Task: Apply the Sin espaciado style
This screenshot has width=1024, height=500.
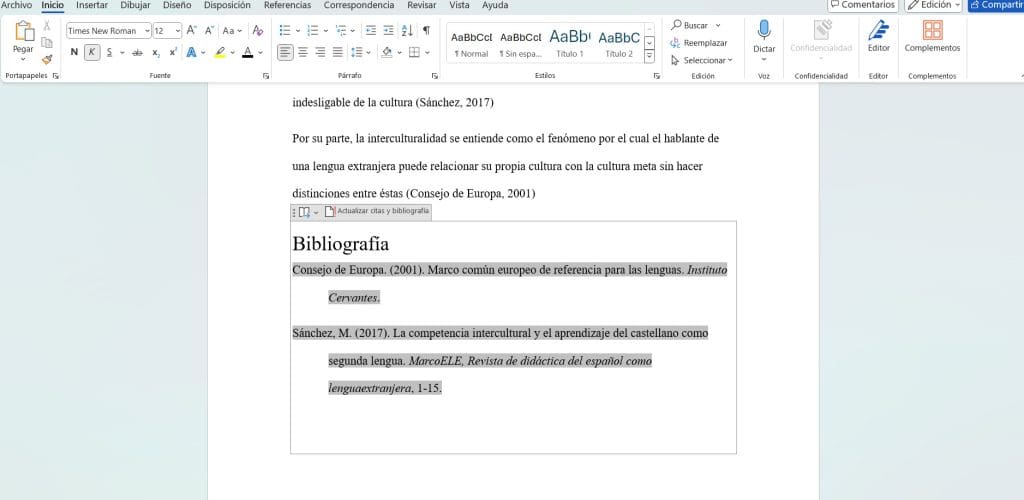Action: pyautogui.click(x=520, y=43)
